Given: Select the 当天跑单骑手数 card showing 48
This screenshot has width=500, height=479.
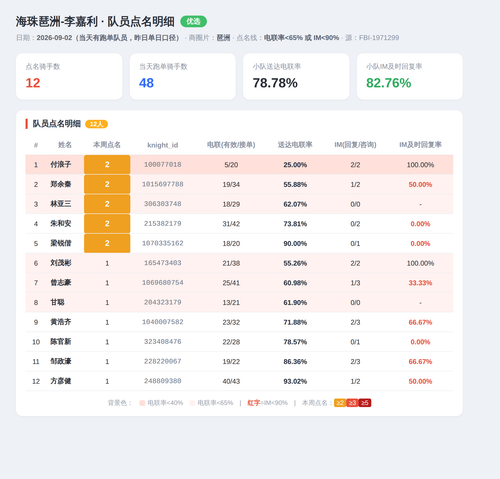Looking at the screenshot, I should point(183,76).
